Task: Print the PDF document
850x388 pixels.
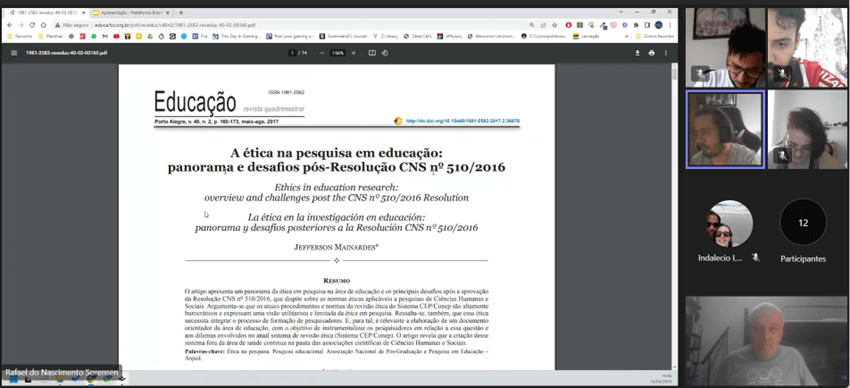Action: tap(652, 53)
